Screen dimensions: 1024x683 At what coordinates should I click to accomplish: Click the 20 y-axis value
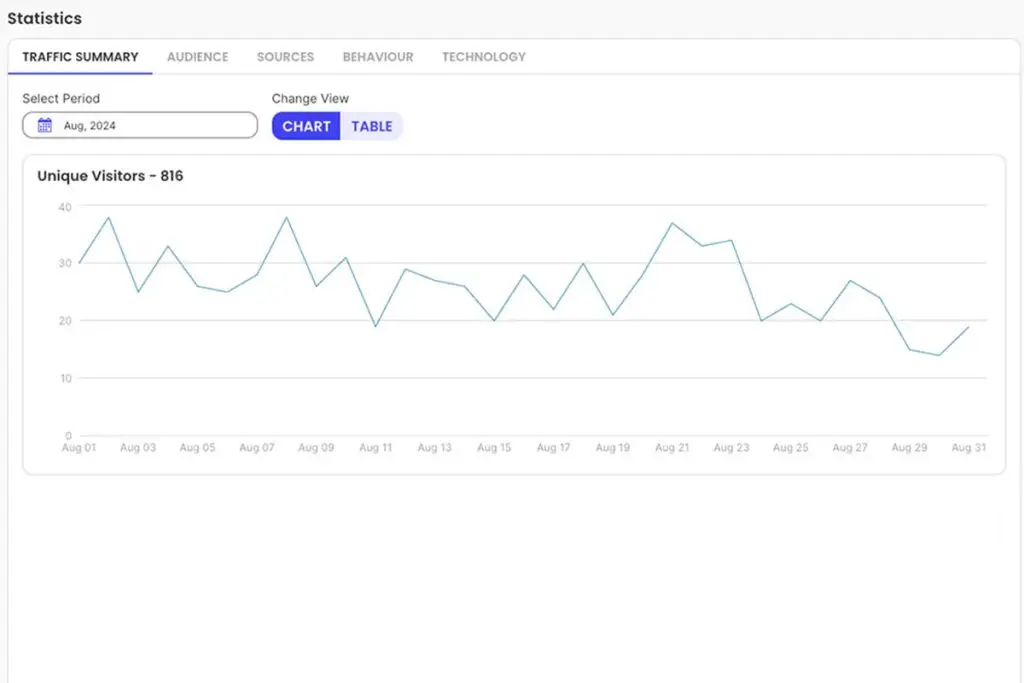point(65,321)
